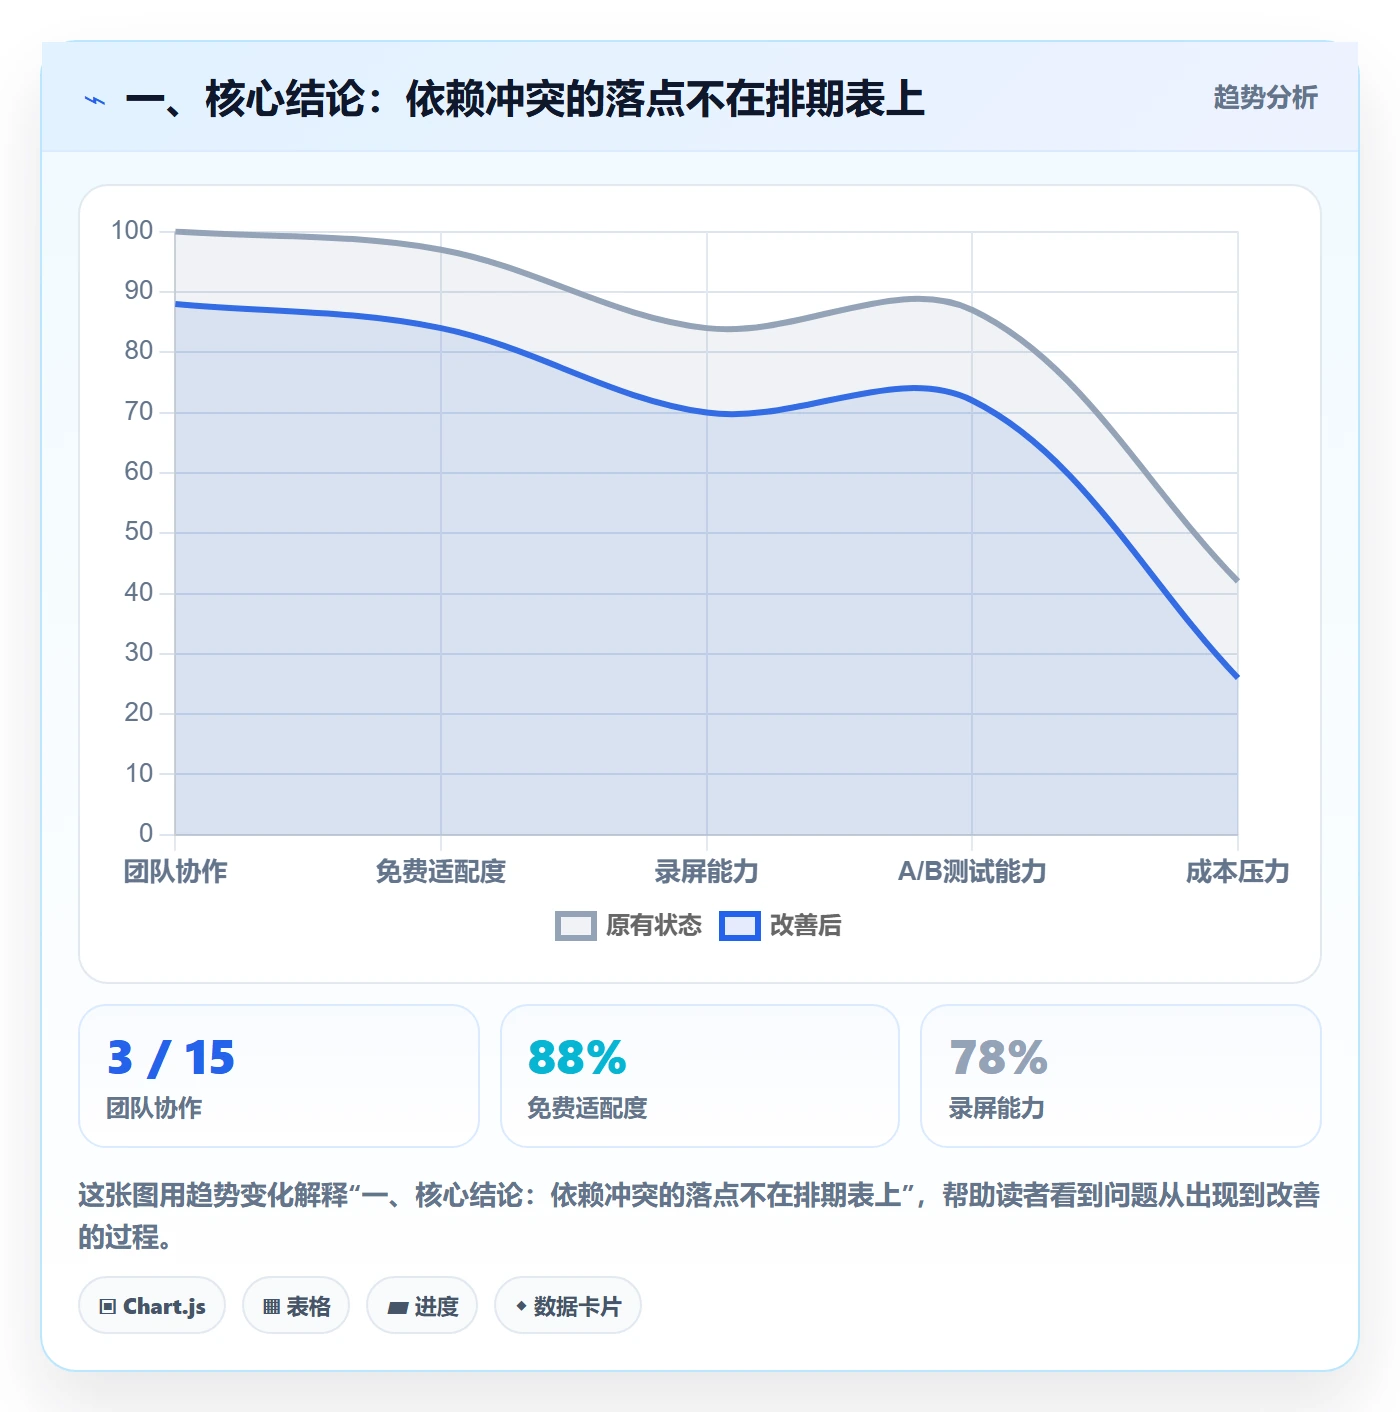Click the 50 y-axis tick label
1400x1412 pixels.
click(x=139, y=532)
